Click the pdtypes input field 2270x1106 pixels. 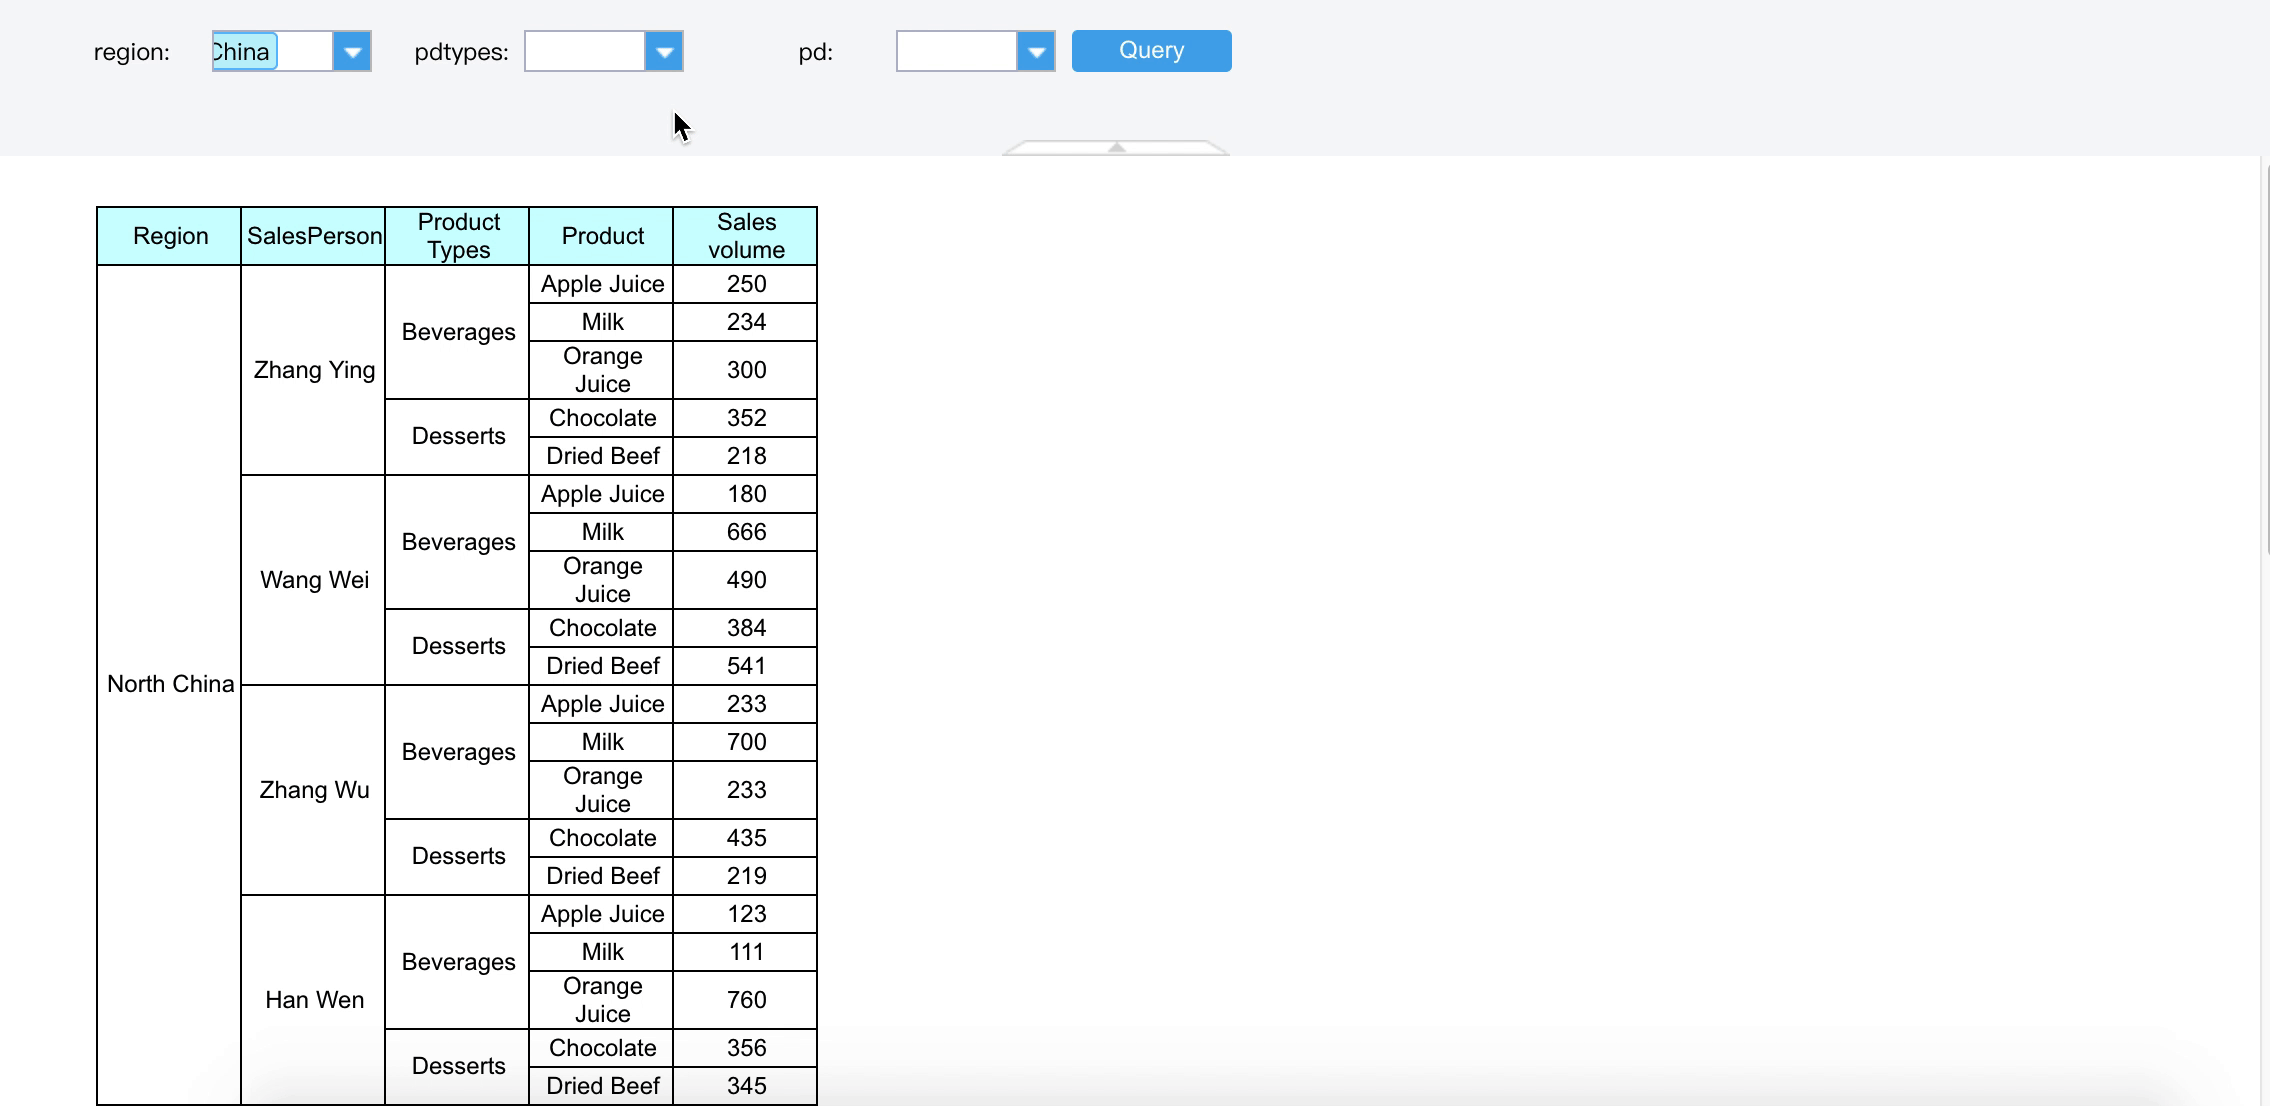click(585, 52)
